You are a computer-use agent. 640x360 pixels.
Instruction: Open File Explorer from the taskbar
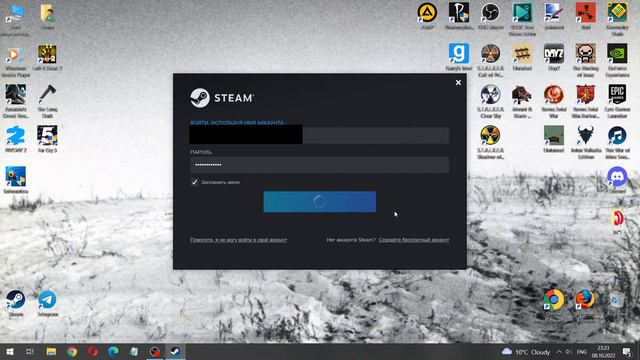tap(51, 351)
